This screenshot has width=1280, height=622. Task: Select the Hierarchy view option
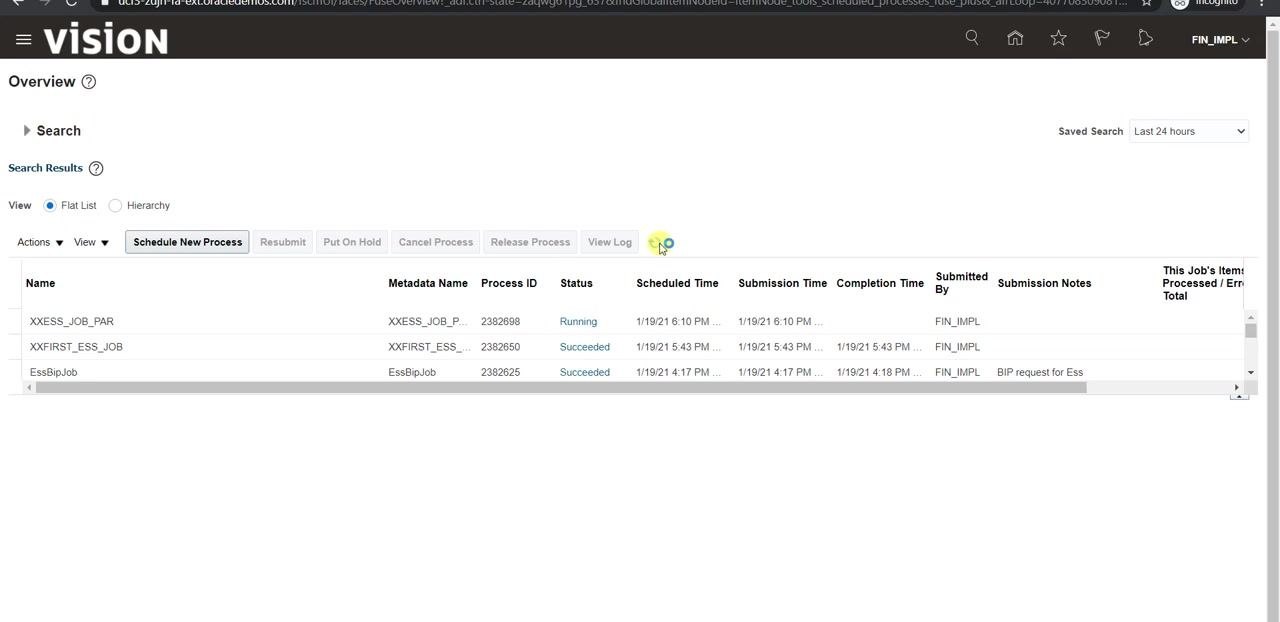point(116,205)
